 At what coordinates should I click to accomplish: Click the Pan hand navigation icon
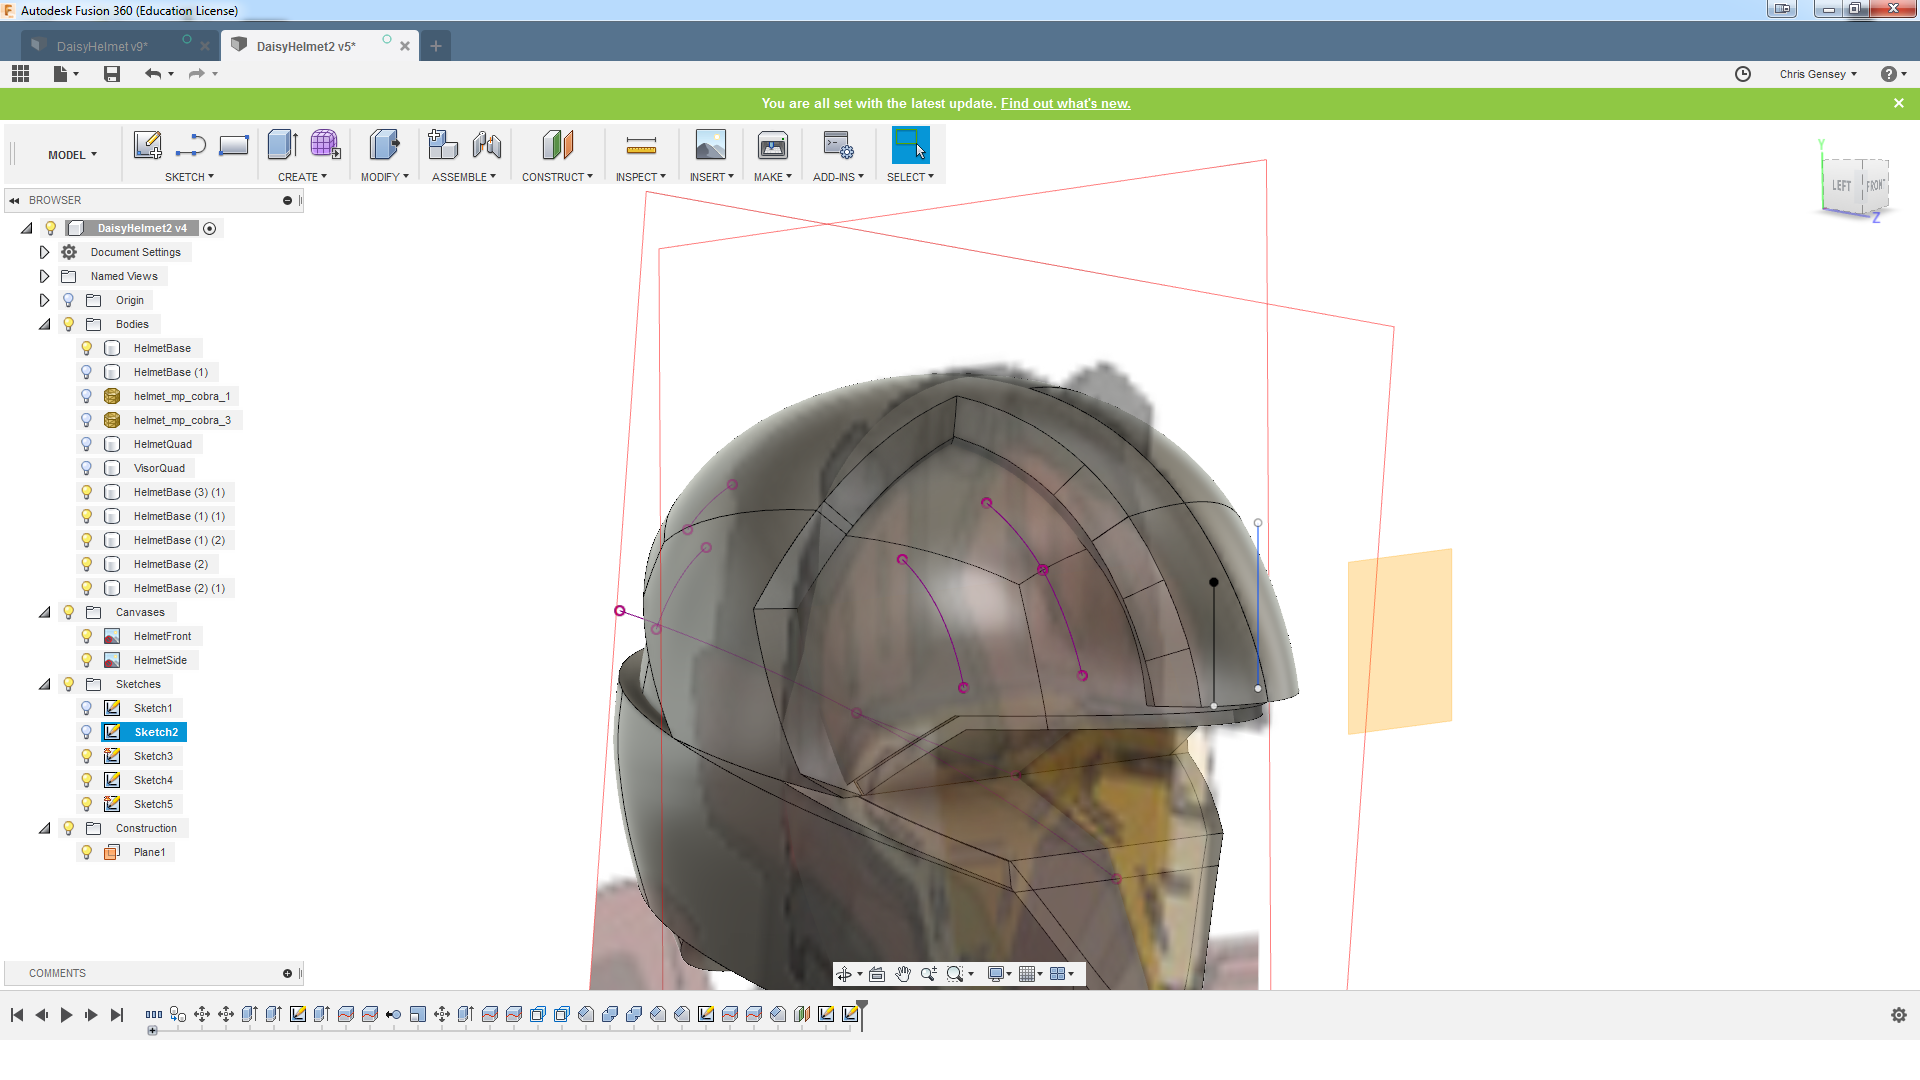pos(903,974)
